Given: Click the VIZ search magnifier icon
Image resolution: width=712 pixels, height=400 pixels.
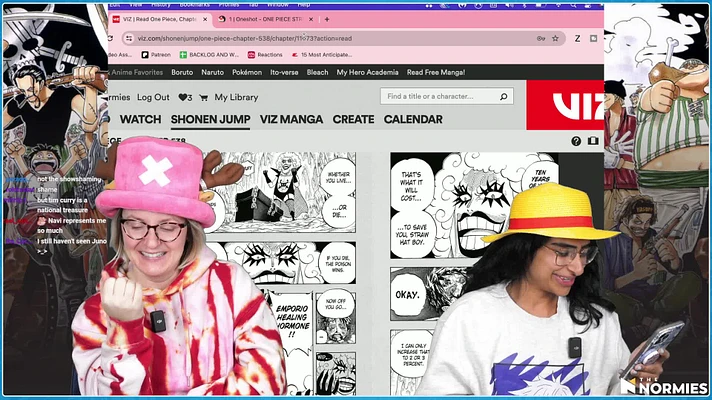Looking at the screenshot, I should tap(503, 96).
